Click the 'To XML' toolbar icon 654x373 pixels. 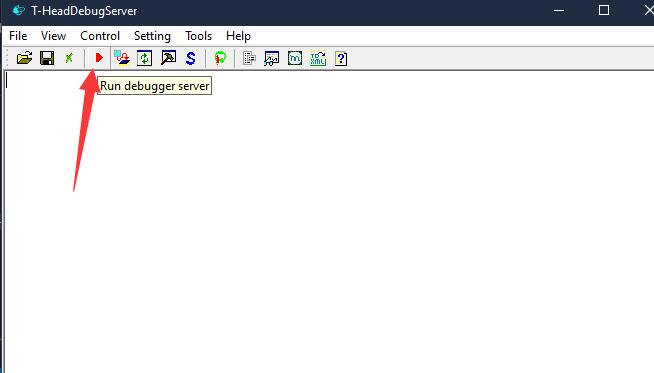[x=318, y=58]
